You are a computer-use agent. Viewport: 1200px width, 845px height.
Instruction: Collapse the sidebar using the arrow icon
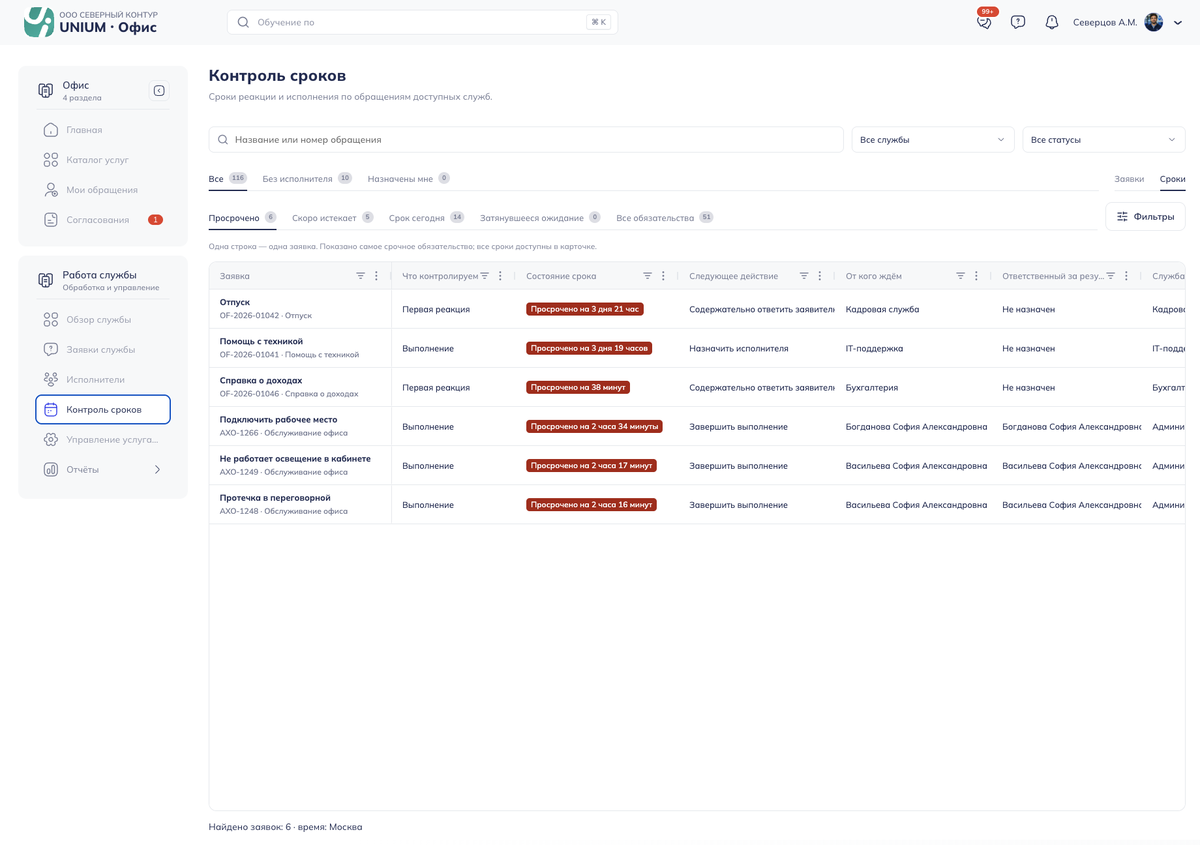pos(159,91)
